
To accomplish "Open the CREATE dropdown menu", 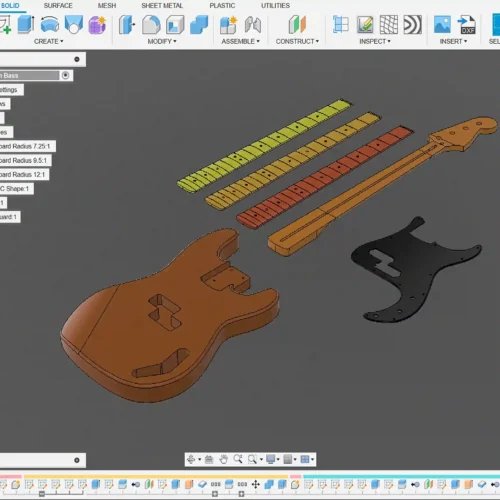I will click(x=49, y=41).
